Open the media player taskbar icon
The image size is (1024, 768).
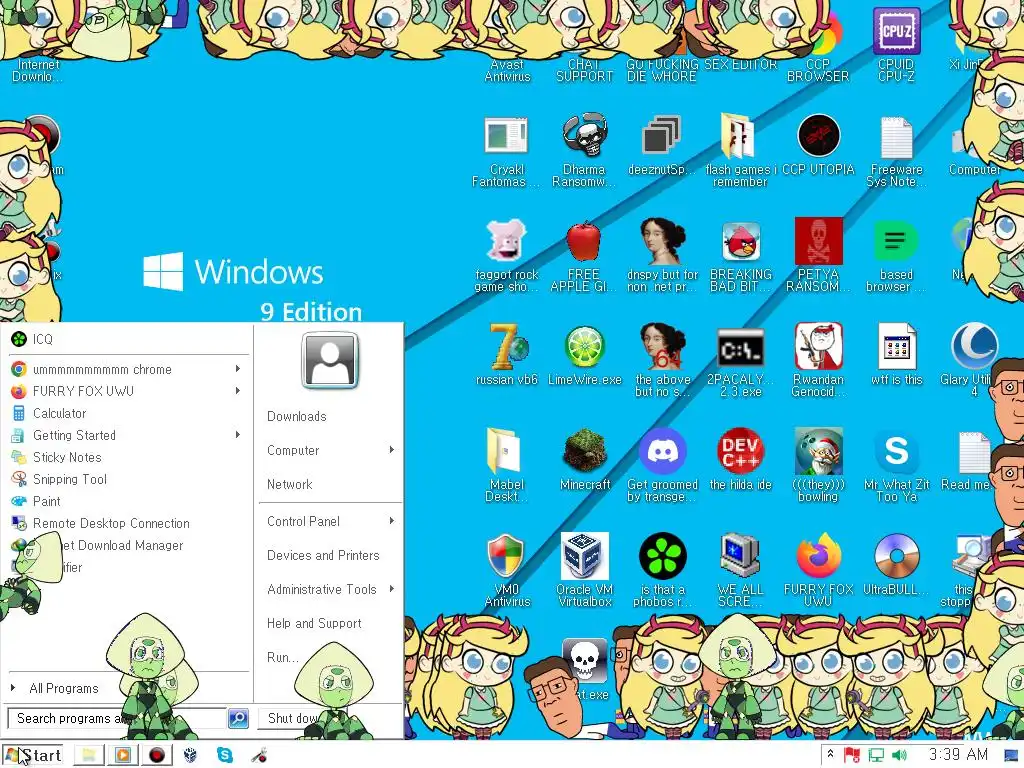pos(122,755)
